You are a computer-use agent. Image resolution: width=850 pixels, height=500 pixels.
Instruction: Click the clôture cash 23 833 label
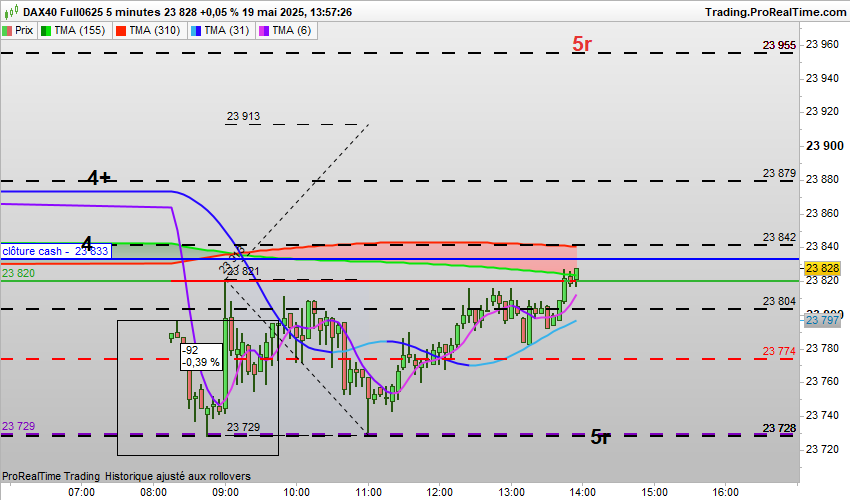55,251
